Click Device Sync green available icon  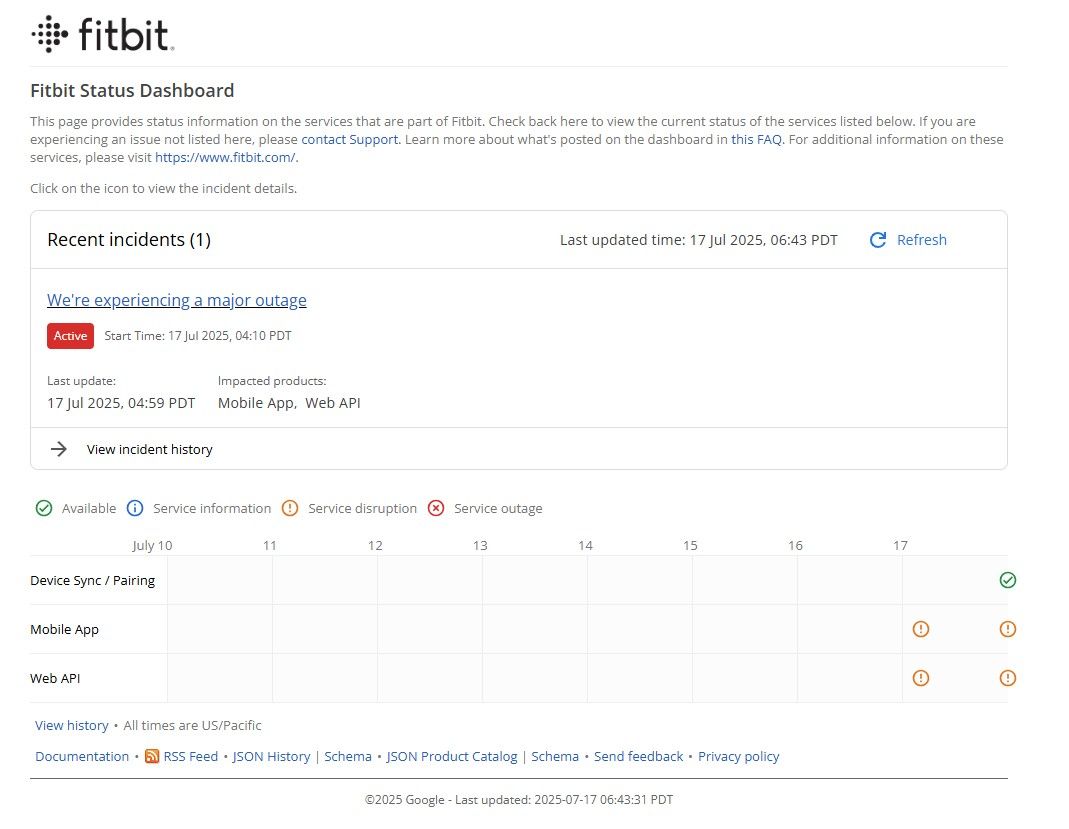pos(1007,580)
